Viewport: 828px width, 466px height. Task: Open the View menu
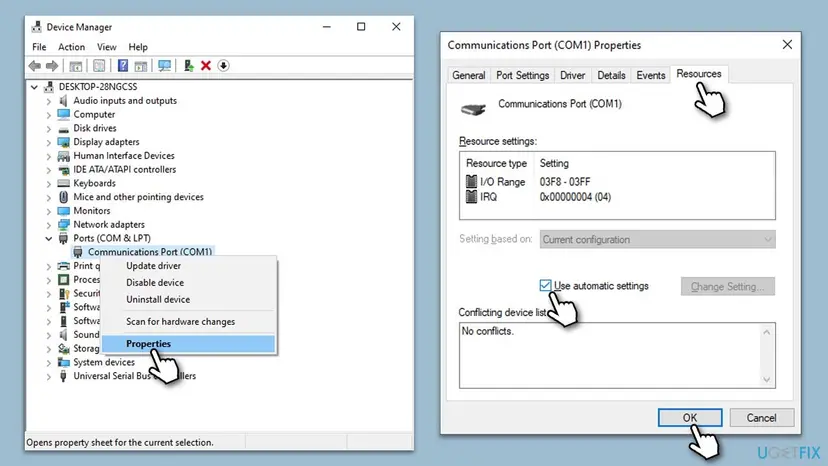pyautogui.click(x=107, y=47)
